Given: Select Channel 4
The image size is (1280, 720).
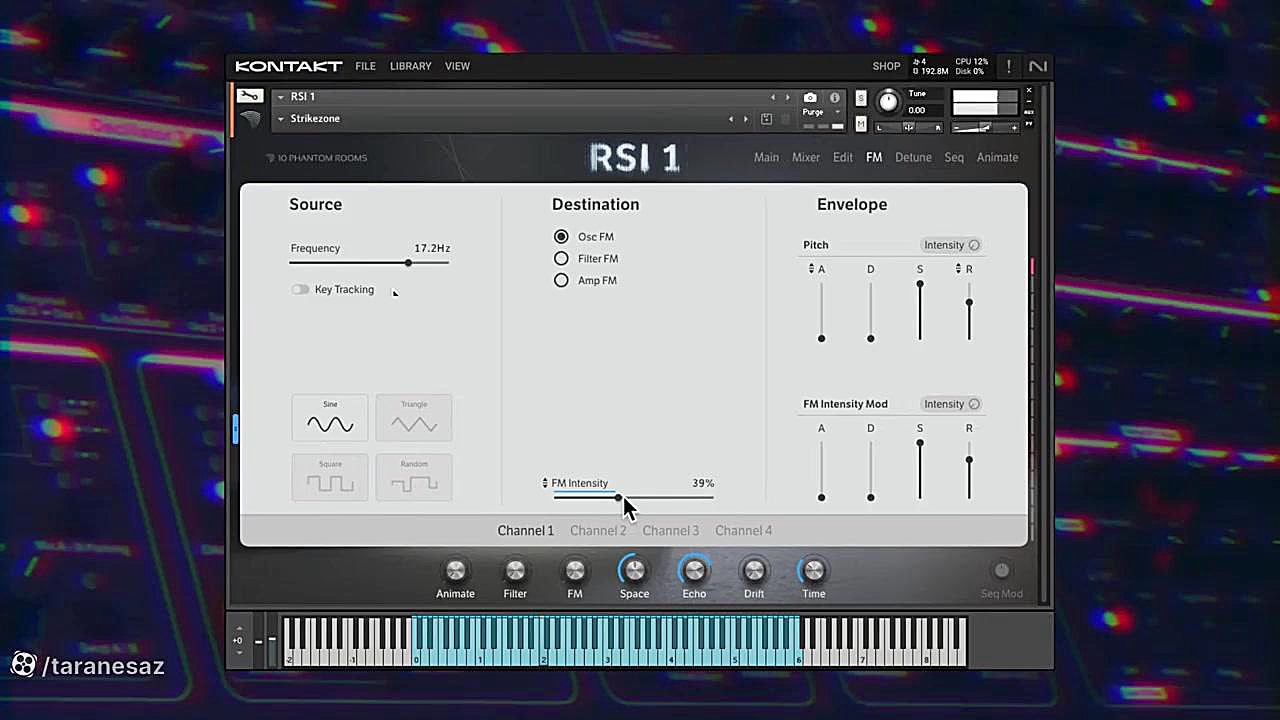Looking at the screenshot, I should coord(743,531).
